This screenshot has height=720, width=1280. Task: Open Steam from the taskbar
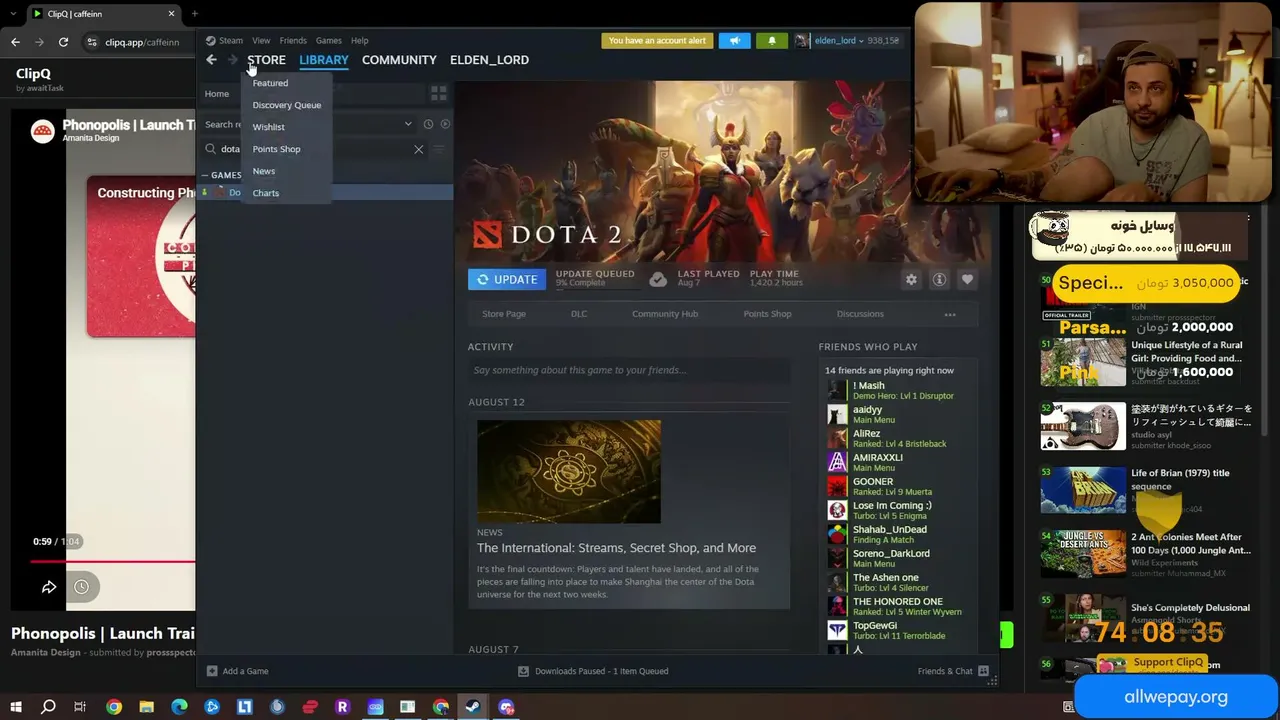[x=473, y=707]
